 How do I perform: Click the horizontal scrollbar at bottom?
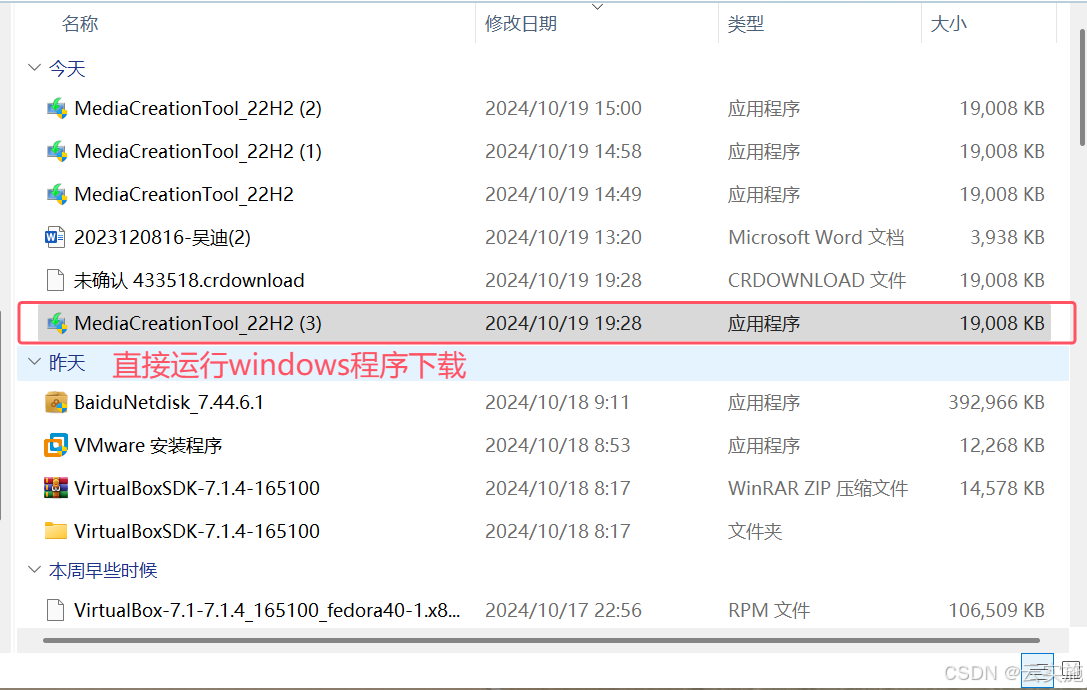pyautogui.click(x=541, y=640)
